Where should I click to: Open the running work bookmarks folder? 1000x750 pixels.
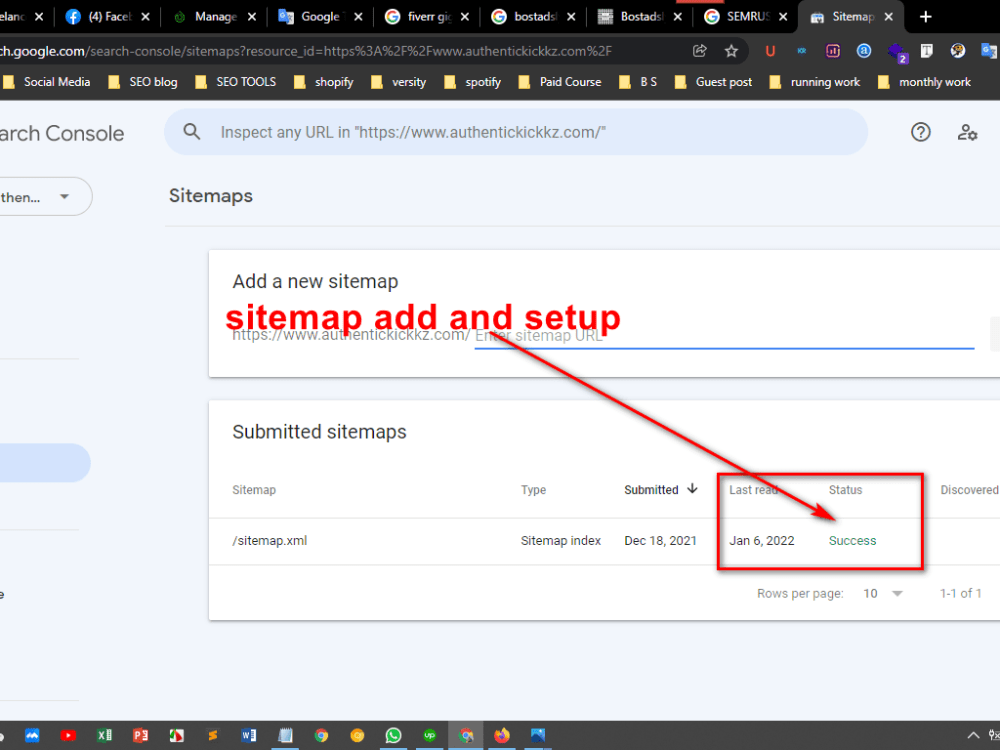coord(815,82)
